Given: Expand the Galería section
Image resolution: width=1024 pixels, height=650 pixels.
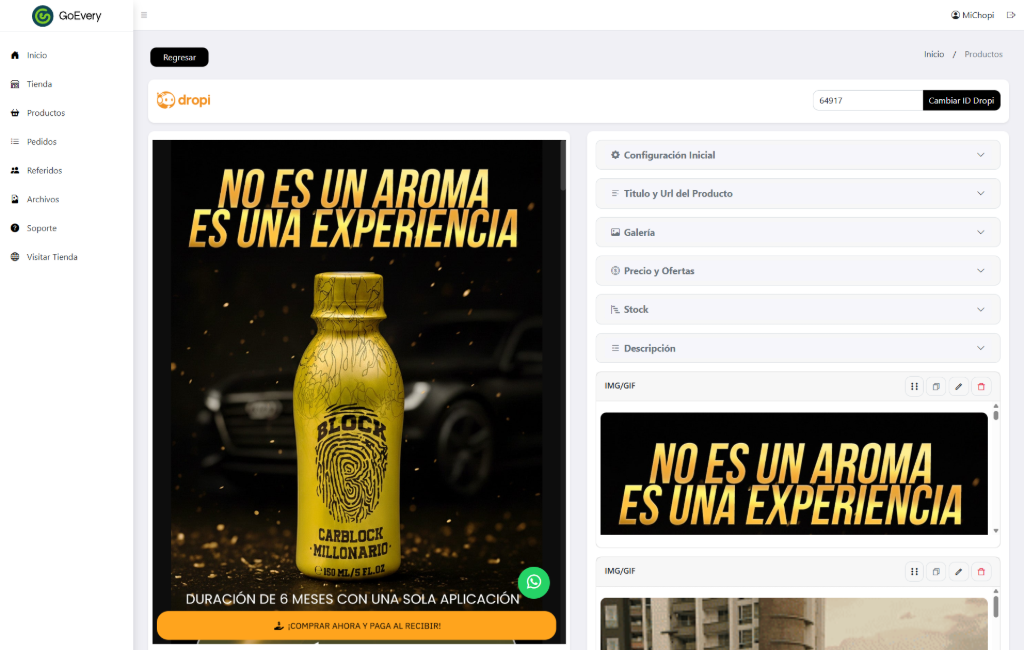Looking at the screenshot, I should tap(797, 233).
